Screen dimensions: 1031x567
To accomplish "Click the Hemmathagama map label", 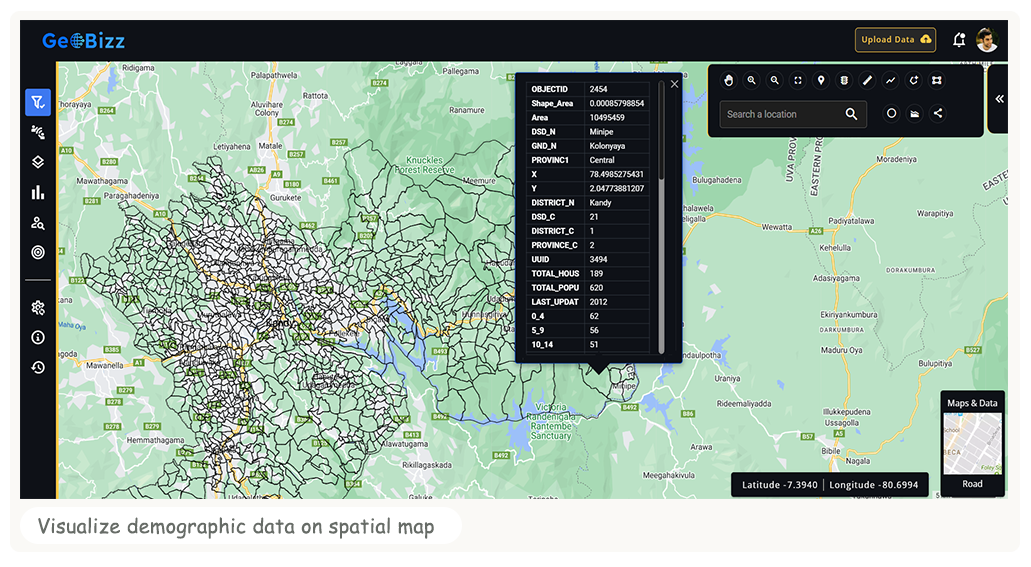I will pyautogui.click(x=155, y=440).
